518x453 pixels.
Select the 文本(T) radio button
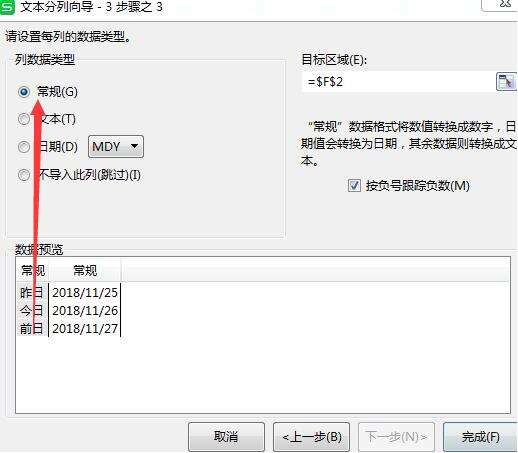click(x=24, y=119)
